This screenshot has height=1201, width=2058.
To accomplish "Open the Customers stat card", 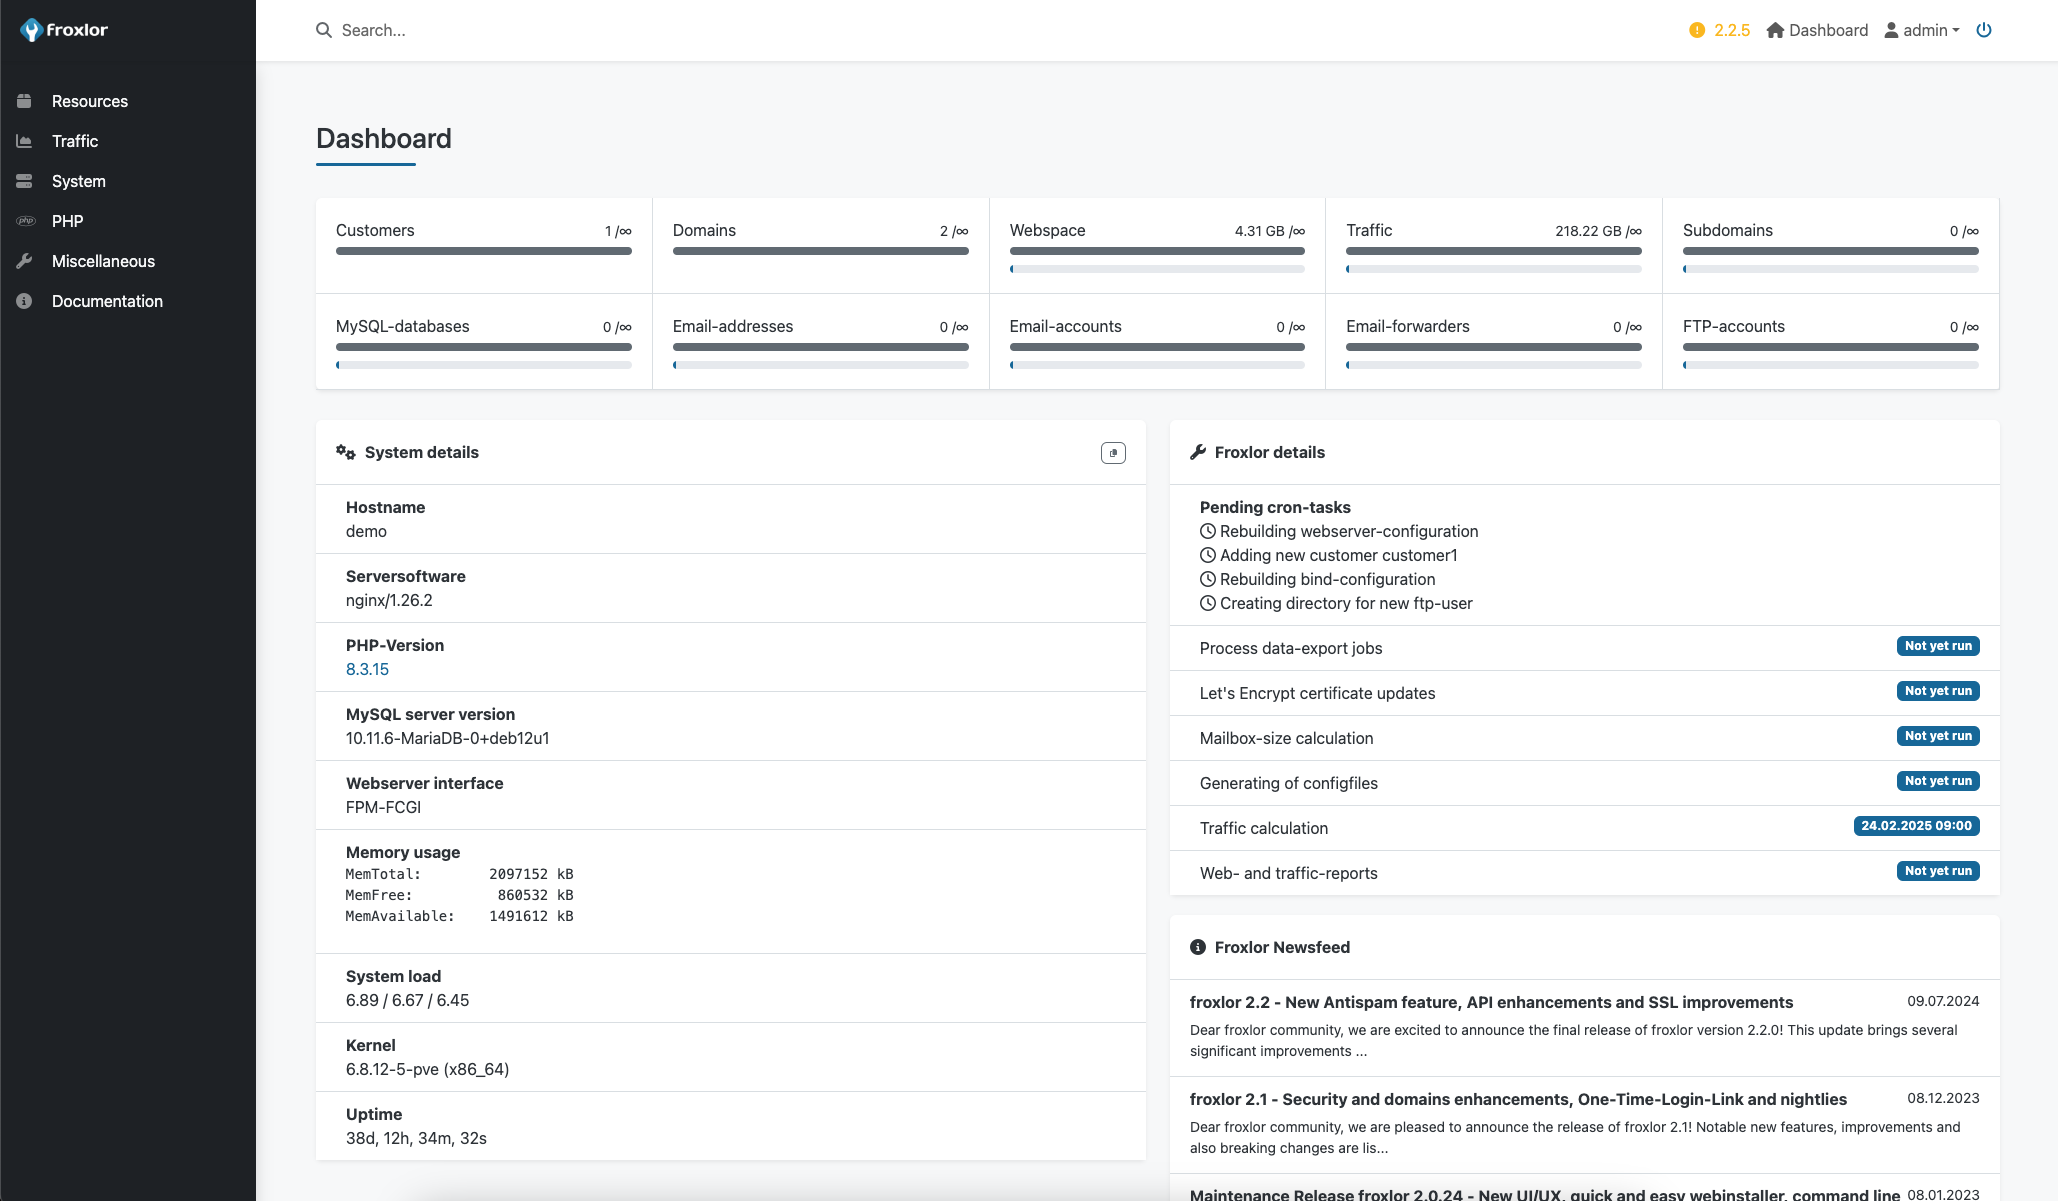I will [x=484, y=245].
